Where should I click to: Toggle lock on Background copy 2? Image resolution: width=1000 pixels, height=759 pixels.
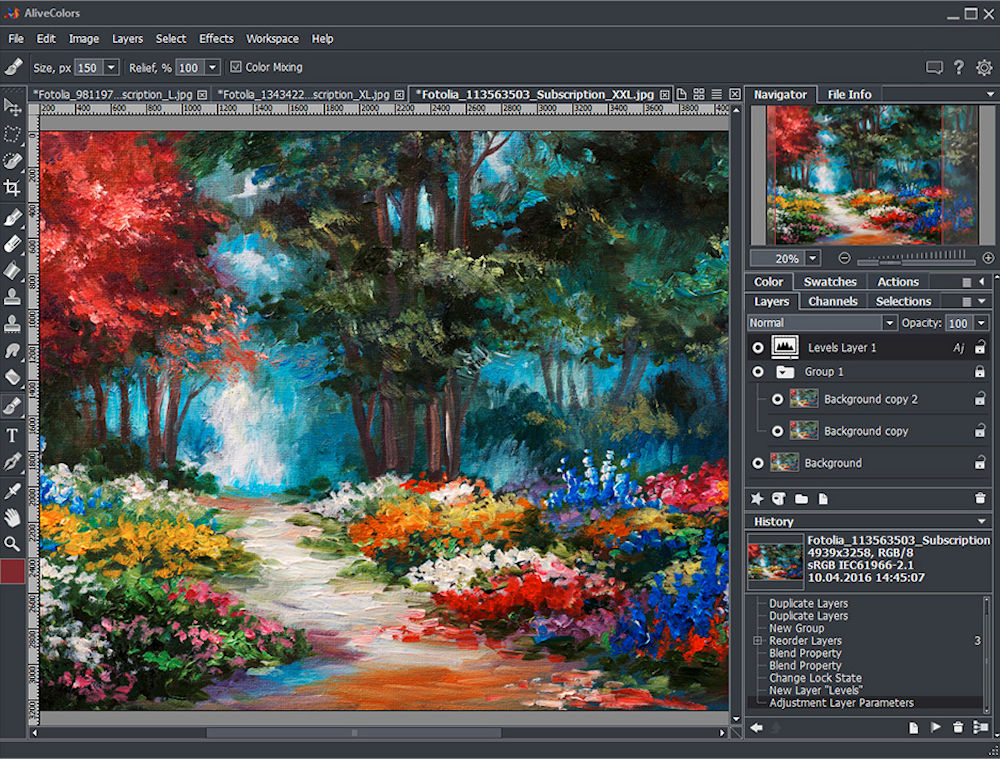[980, 399]
